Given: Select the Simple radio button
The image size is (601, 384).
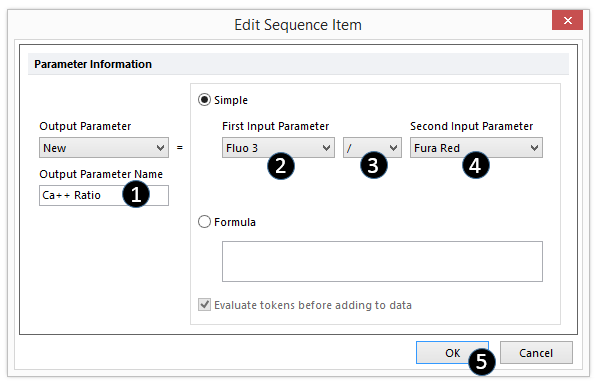Looking at the screenshot, I should point(204,100).
